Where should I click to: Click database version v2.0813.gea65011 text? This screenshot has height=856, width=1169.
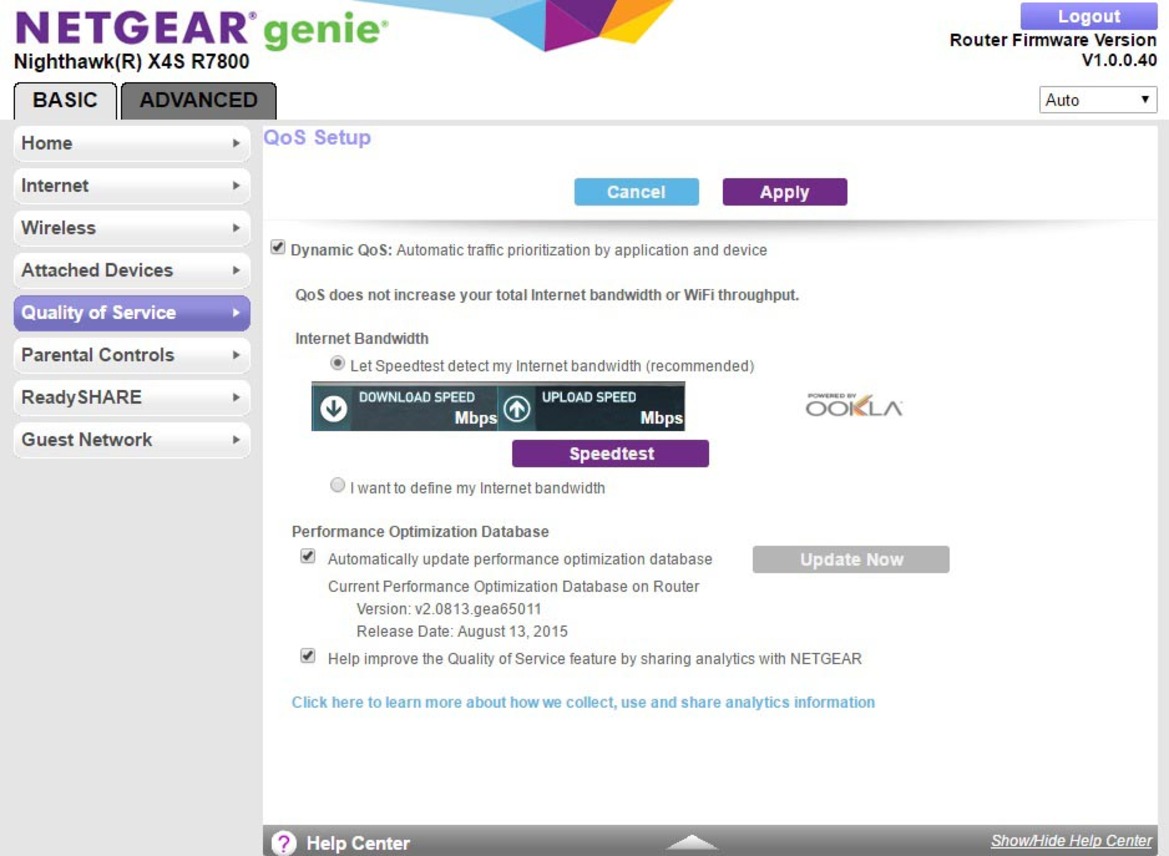click(449, 609)
